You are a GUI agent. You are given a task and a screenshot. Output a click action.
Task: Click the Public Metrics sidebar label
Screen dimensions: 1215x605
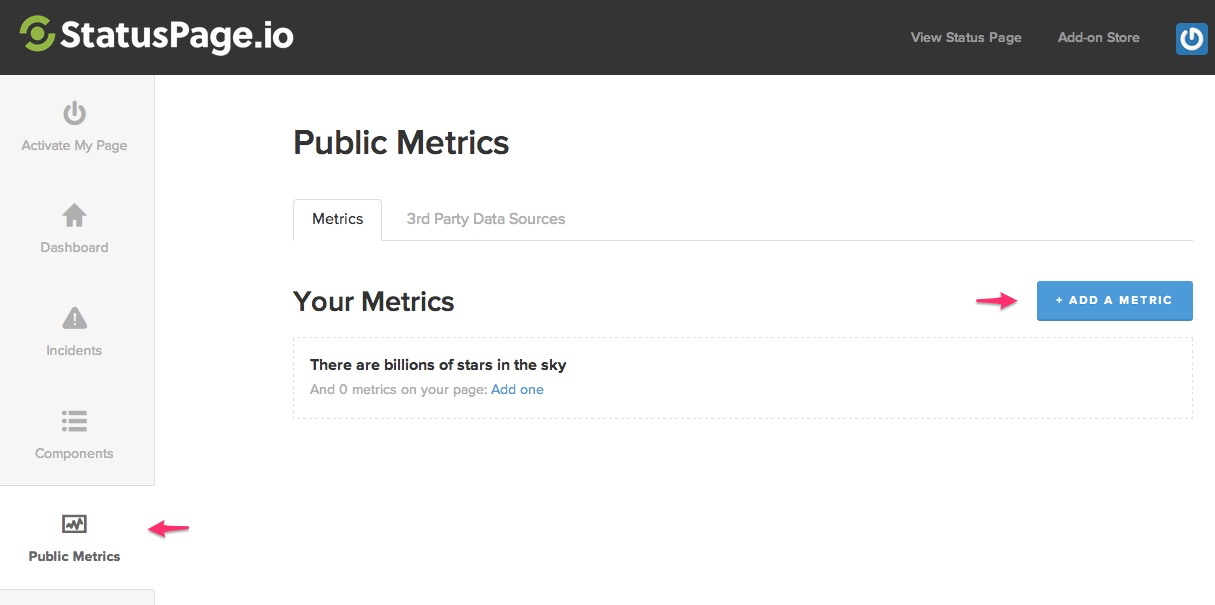coord(74,556)
